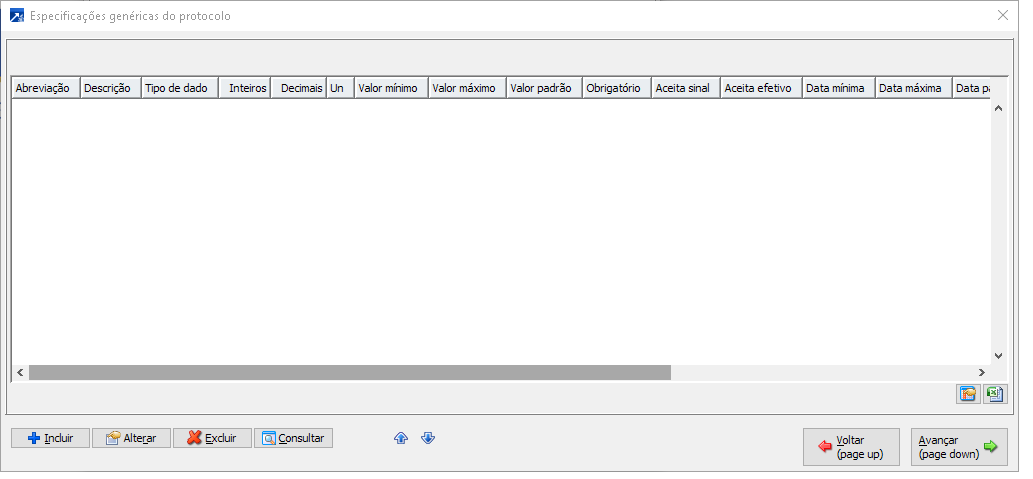The width and height of the screenshot is (1033, 479).
Task: Click the Obrigatório column header
Action: 617,88
